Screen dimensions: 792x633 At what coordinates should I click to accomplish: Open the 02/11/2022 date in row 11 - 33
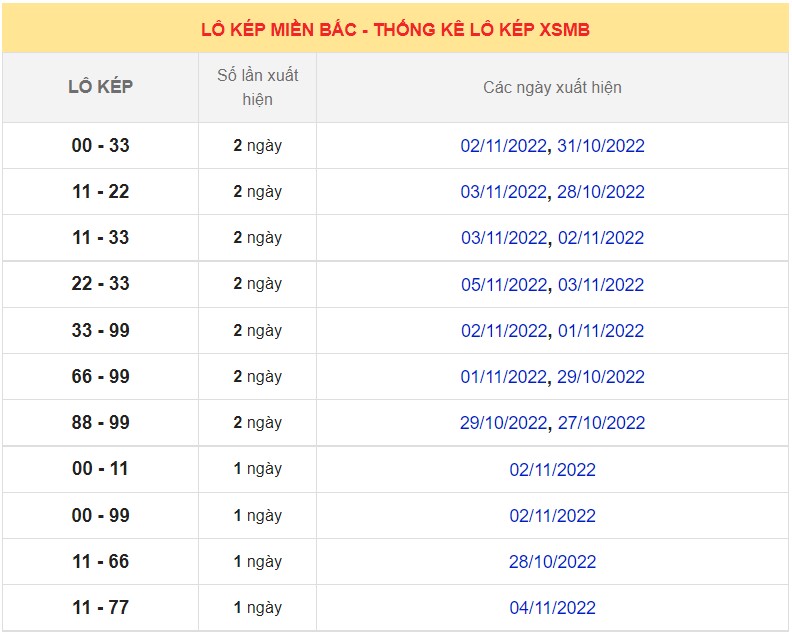click(x=601, y=238)
